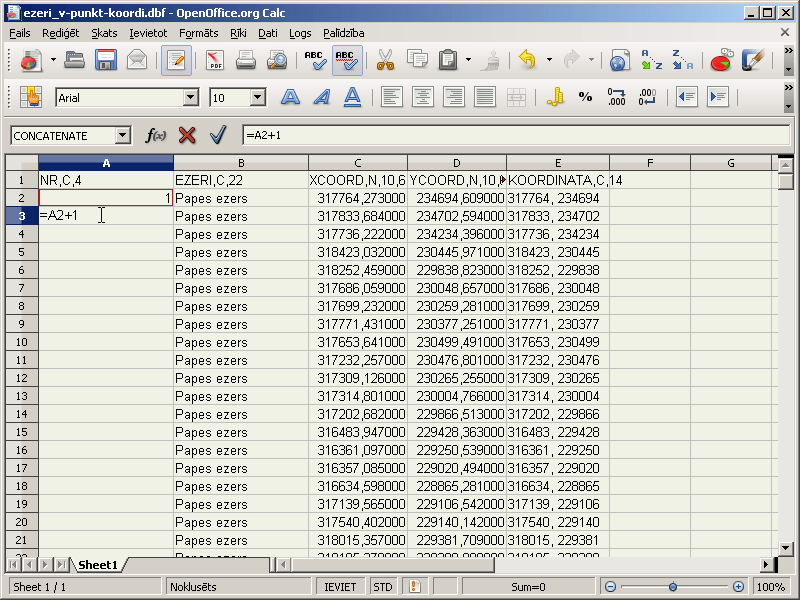Open the Dati menu
Screen dimensions: 800x600
[268, 33]
